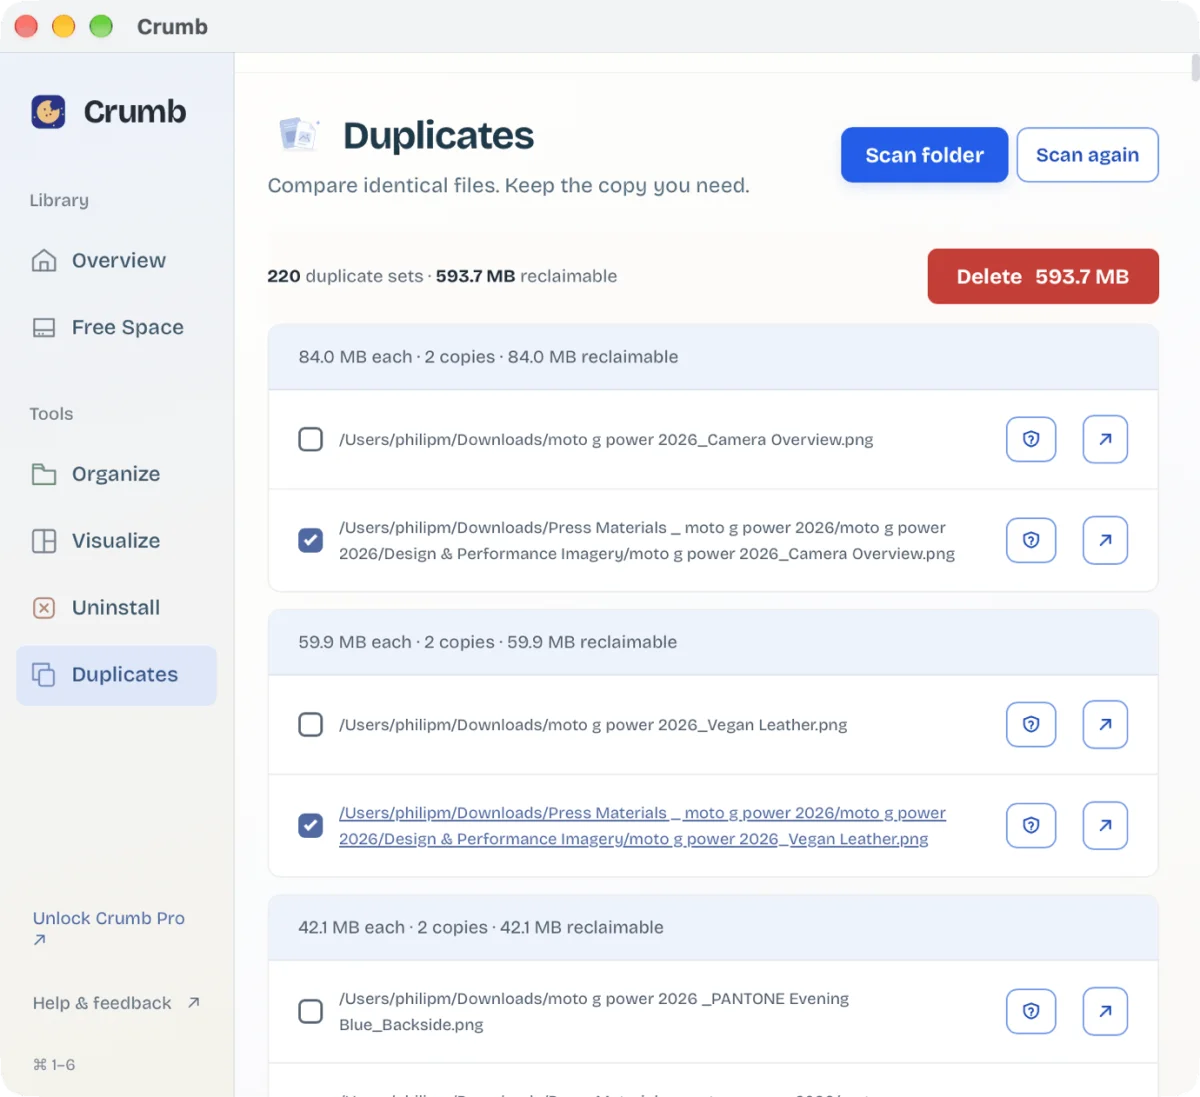The width and height of the screenshot is (1200, 1097).
Task: Click the Scan again button
Action: pos(1087,155)
